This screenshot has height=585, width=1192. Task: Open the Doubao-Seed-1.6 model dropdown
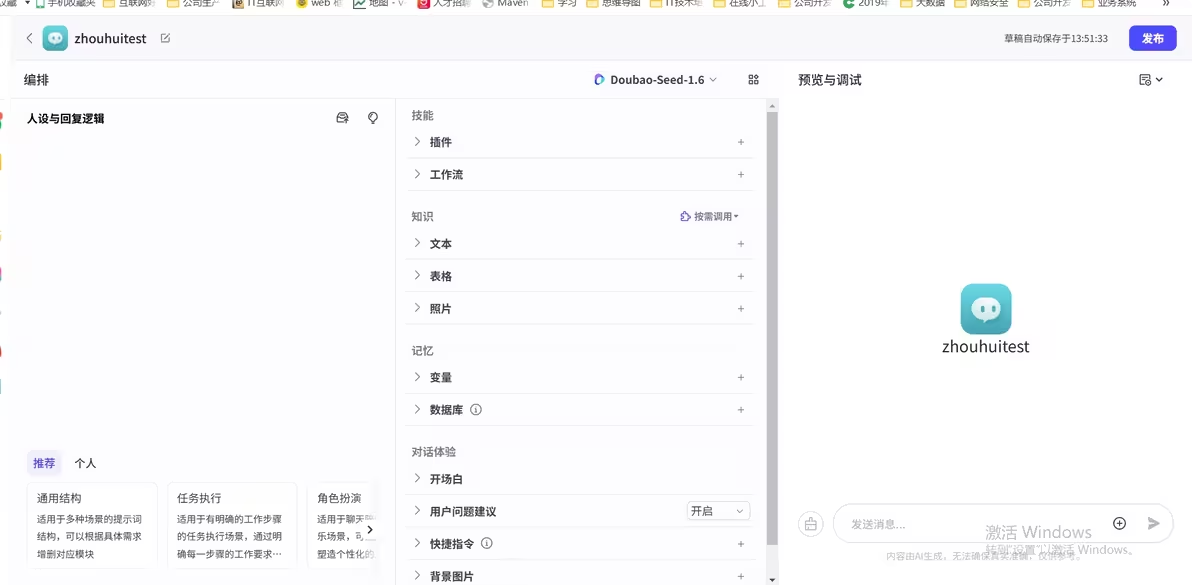[655, 79]
